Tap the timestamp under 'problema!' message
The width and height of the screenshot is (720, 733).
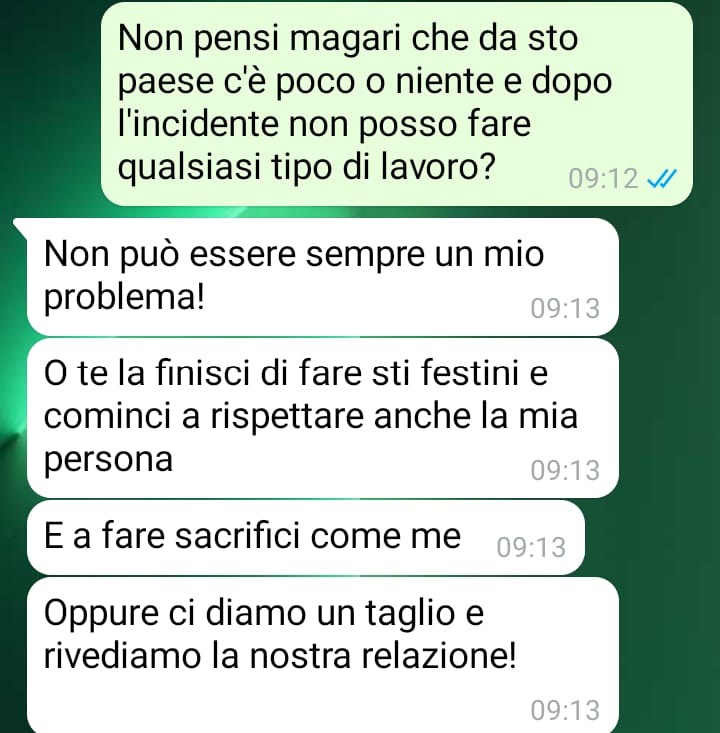(x=565, y=309)
